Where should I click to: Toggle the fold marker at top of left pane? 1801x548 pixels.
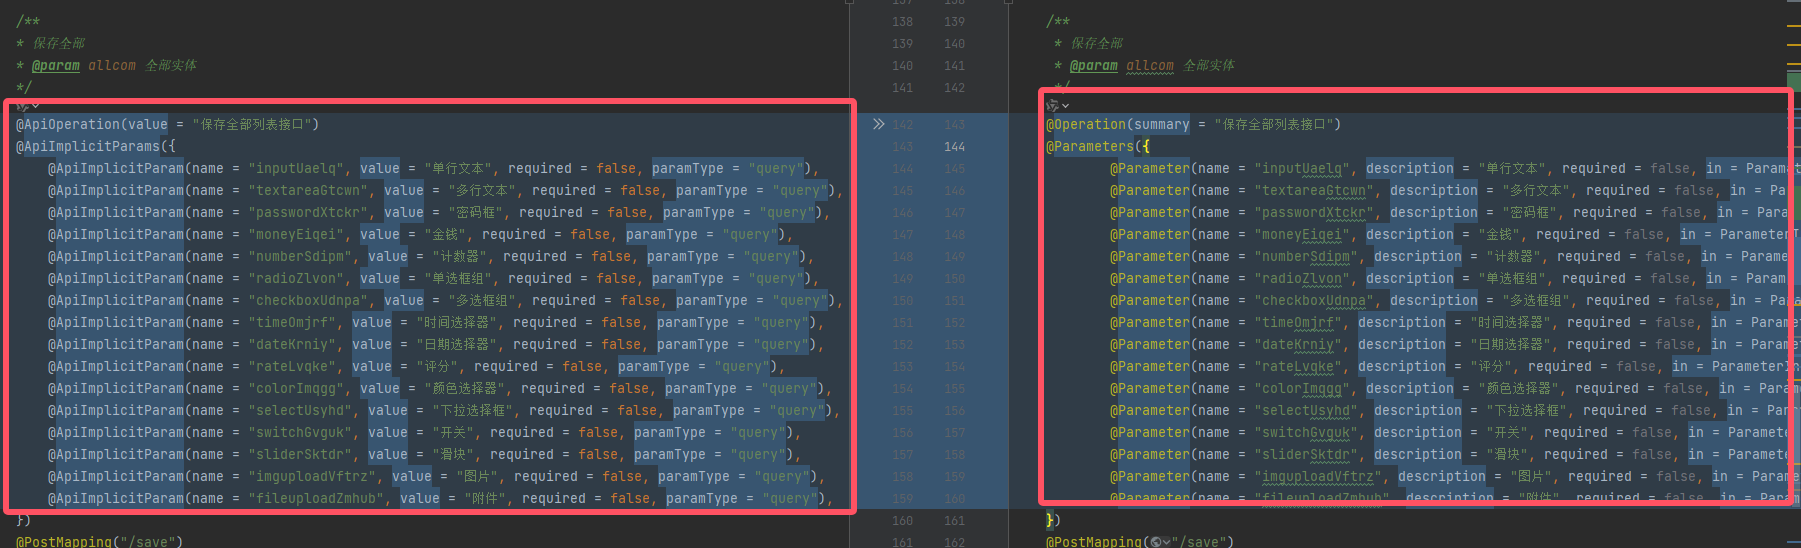(x=850, y=3)
